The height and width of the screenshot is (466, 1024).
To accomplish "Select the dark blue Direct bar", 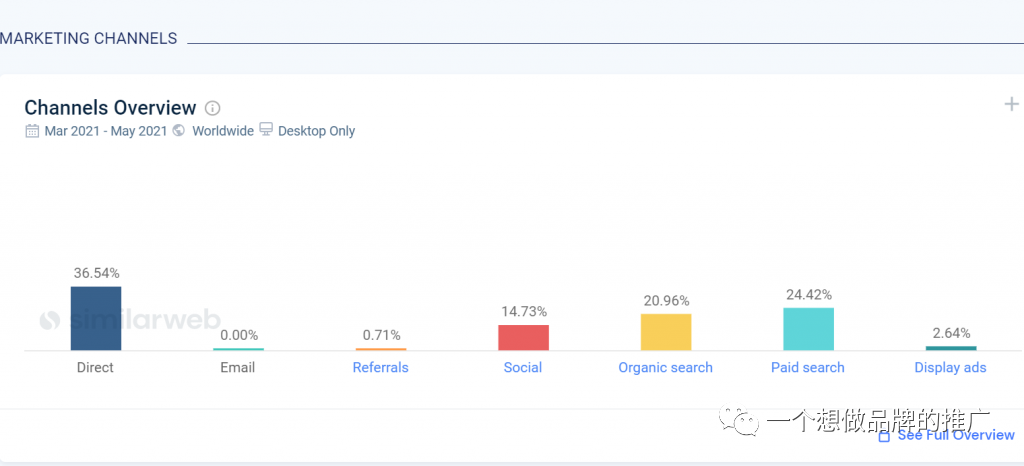I will [96, 318].
